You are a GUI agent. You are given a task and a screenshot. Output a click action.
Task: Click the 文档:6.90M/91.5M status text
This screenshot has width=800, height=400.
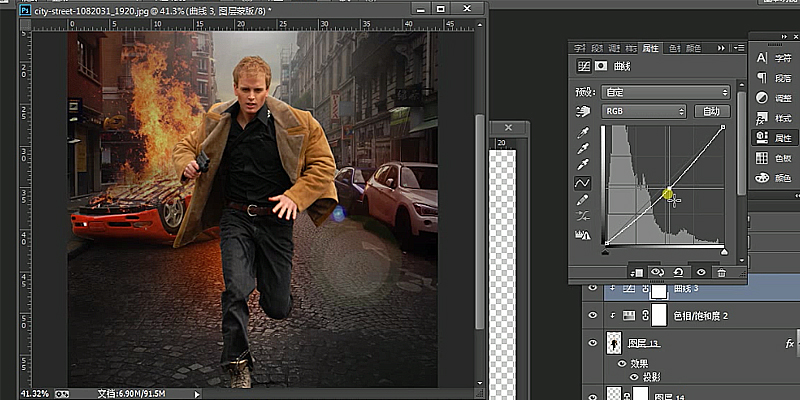click(x=131, y=394)
